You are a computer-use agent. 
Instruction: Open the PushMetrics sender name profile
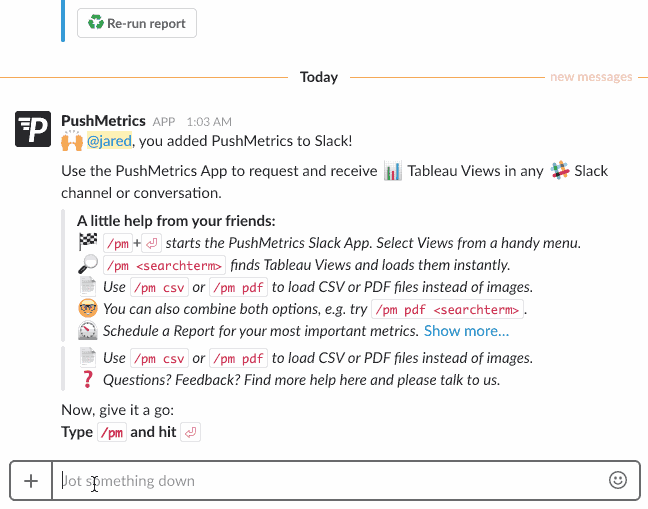(x=103, y=121)
